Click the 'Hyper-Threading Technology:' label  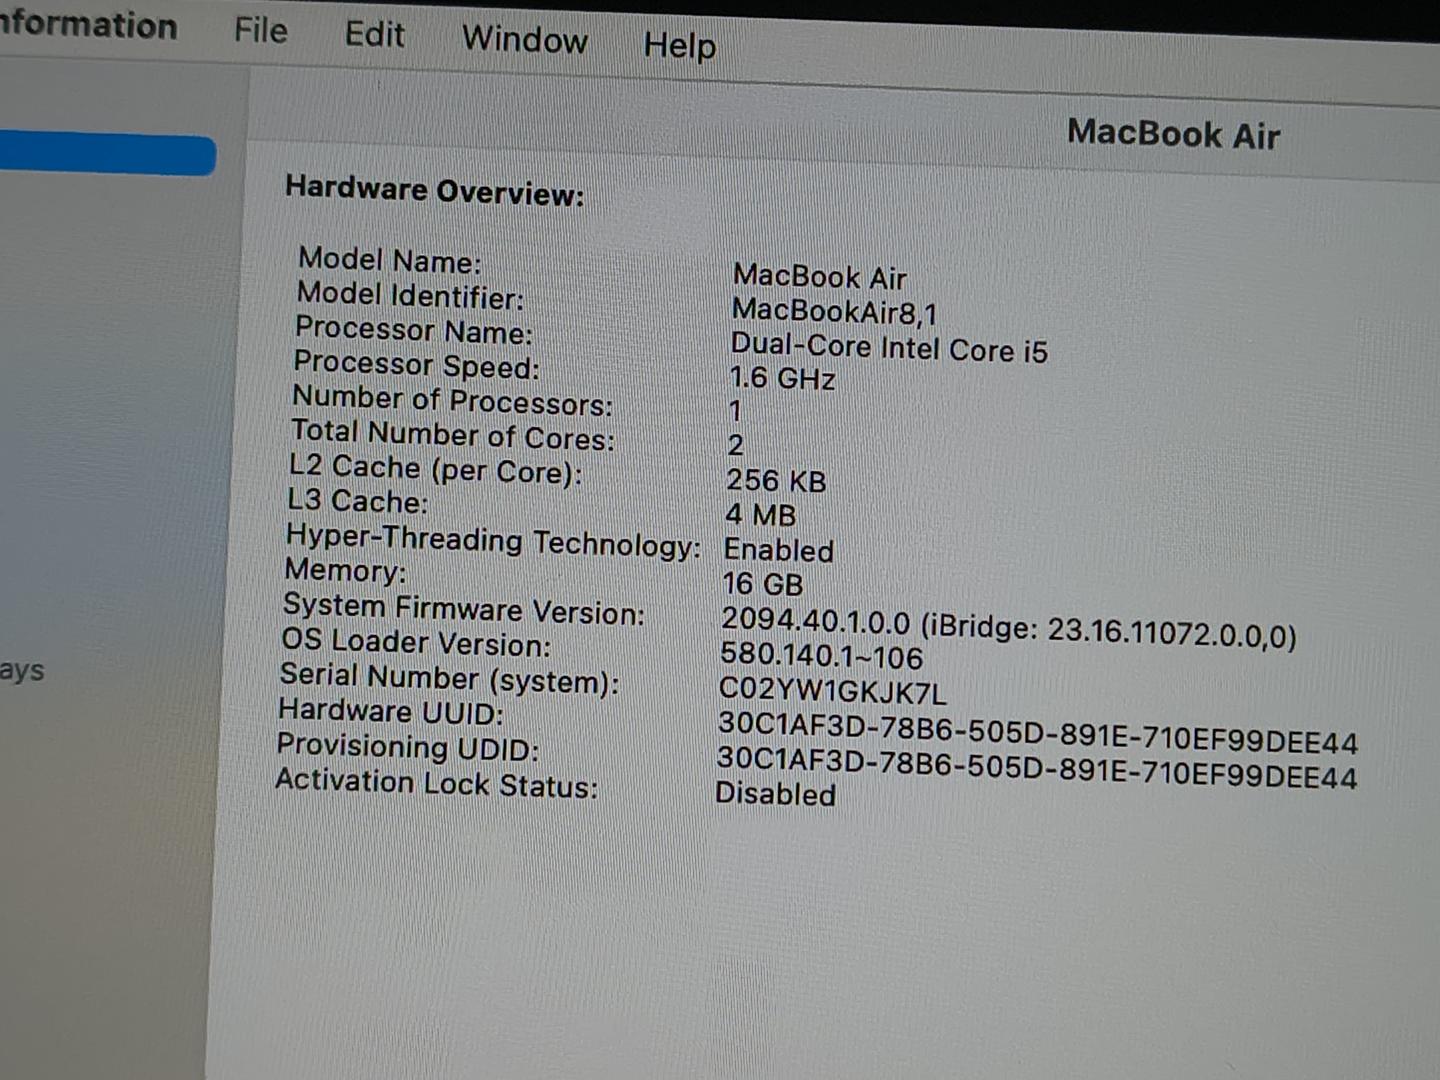(493, 540)
